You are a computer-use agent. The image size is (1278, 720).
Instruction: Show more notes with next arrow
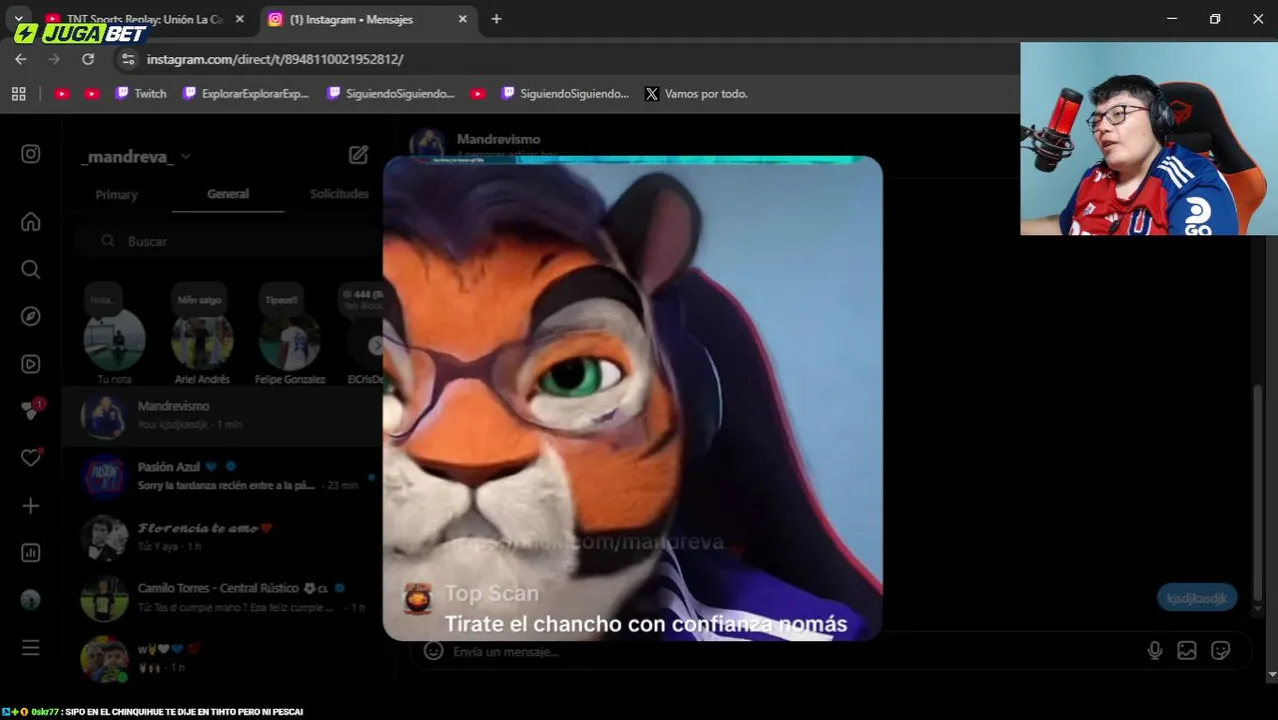(x=376, y=345)
